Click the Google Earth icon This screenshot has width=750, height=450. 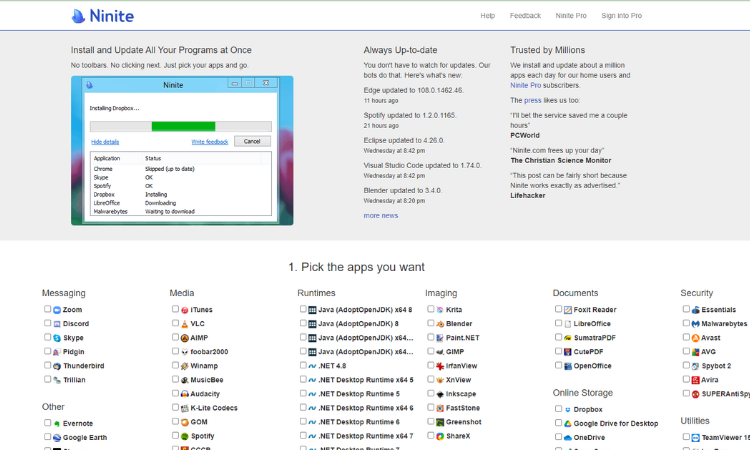(57, 438)
